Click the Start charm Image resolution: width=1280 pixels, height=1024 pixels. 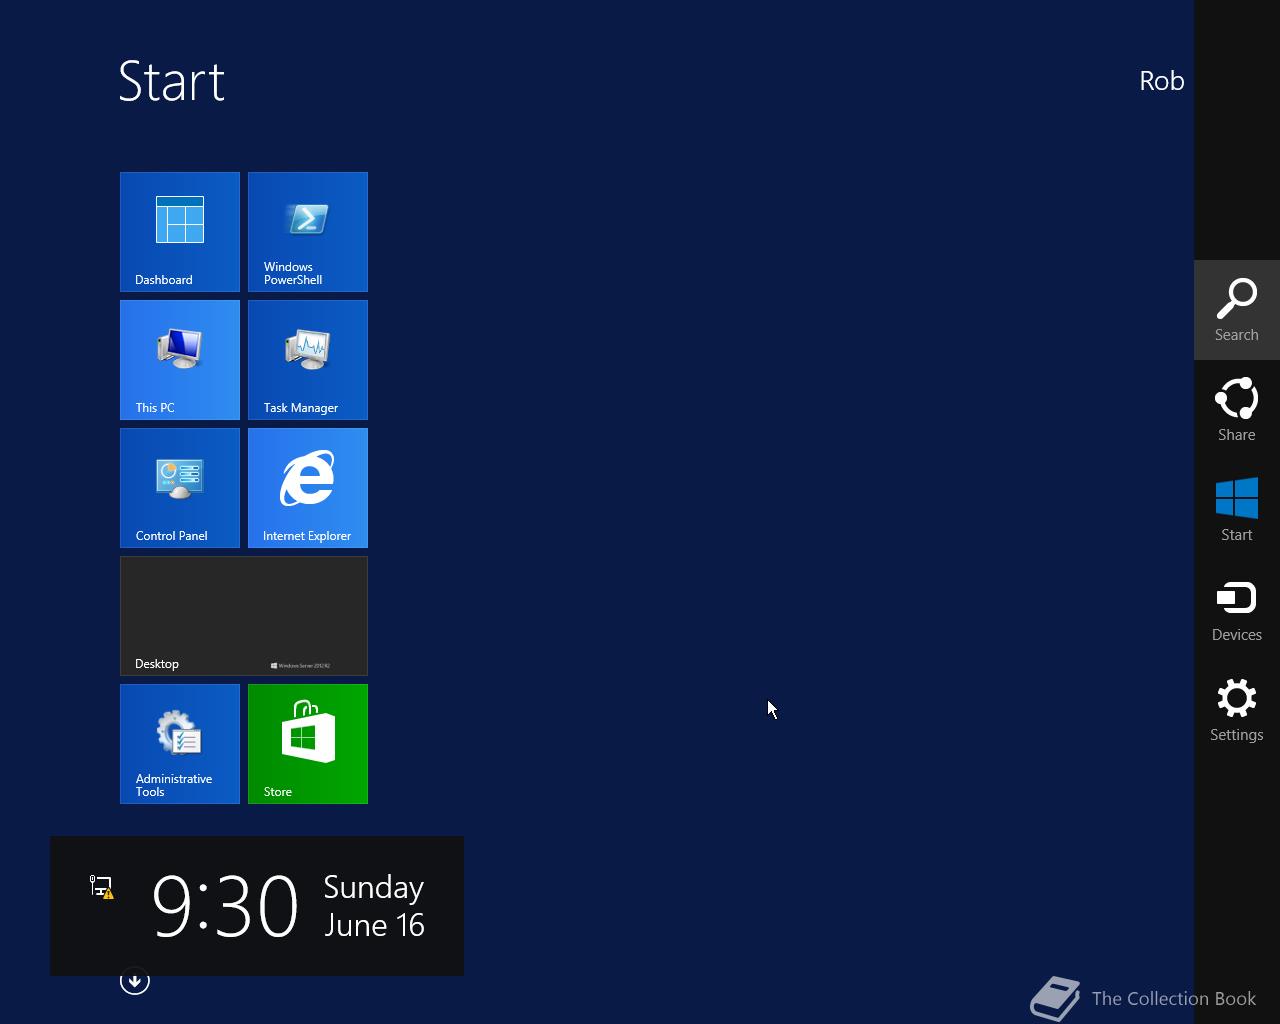pos(1237,510)
